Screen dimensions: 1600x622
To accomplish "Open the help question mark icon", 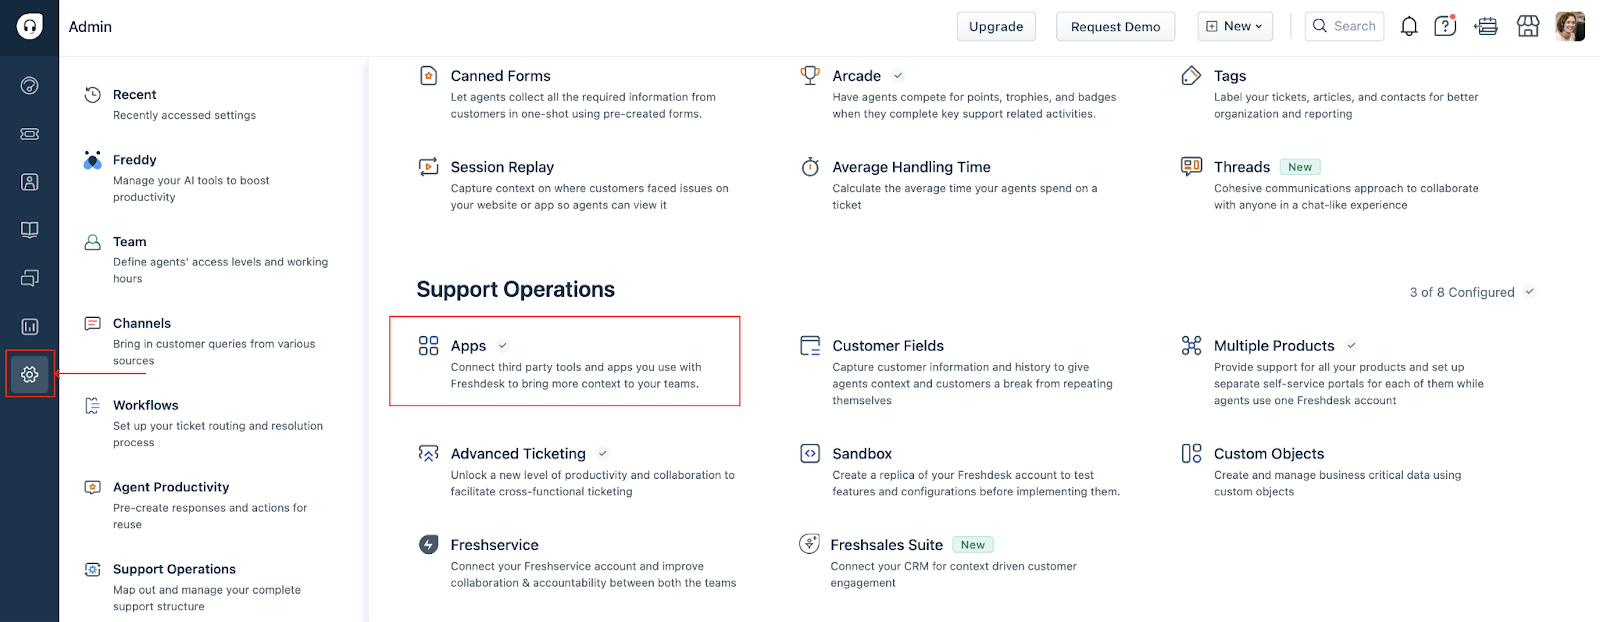I will point(1445,26).
